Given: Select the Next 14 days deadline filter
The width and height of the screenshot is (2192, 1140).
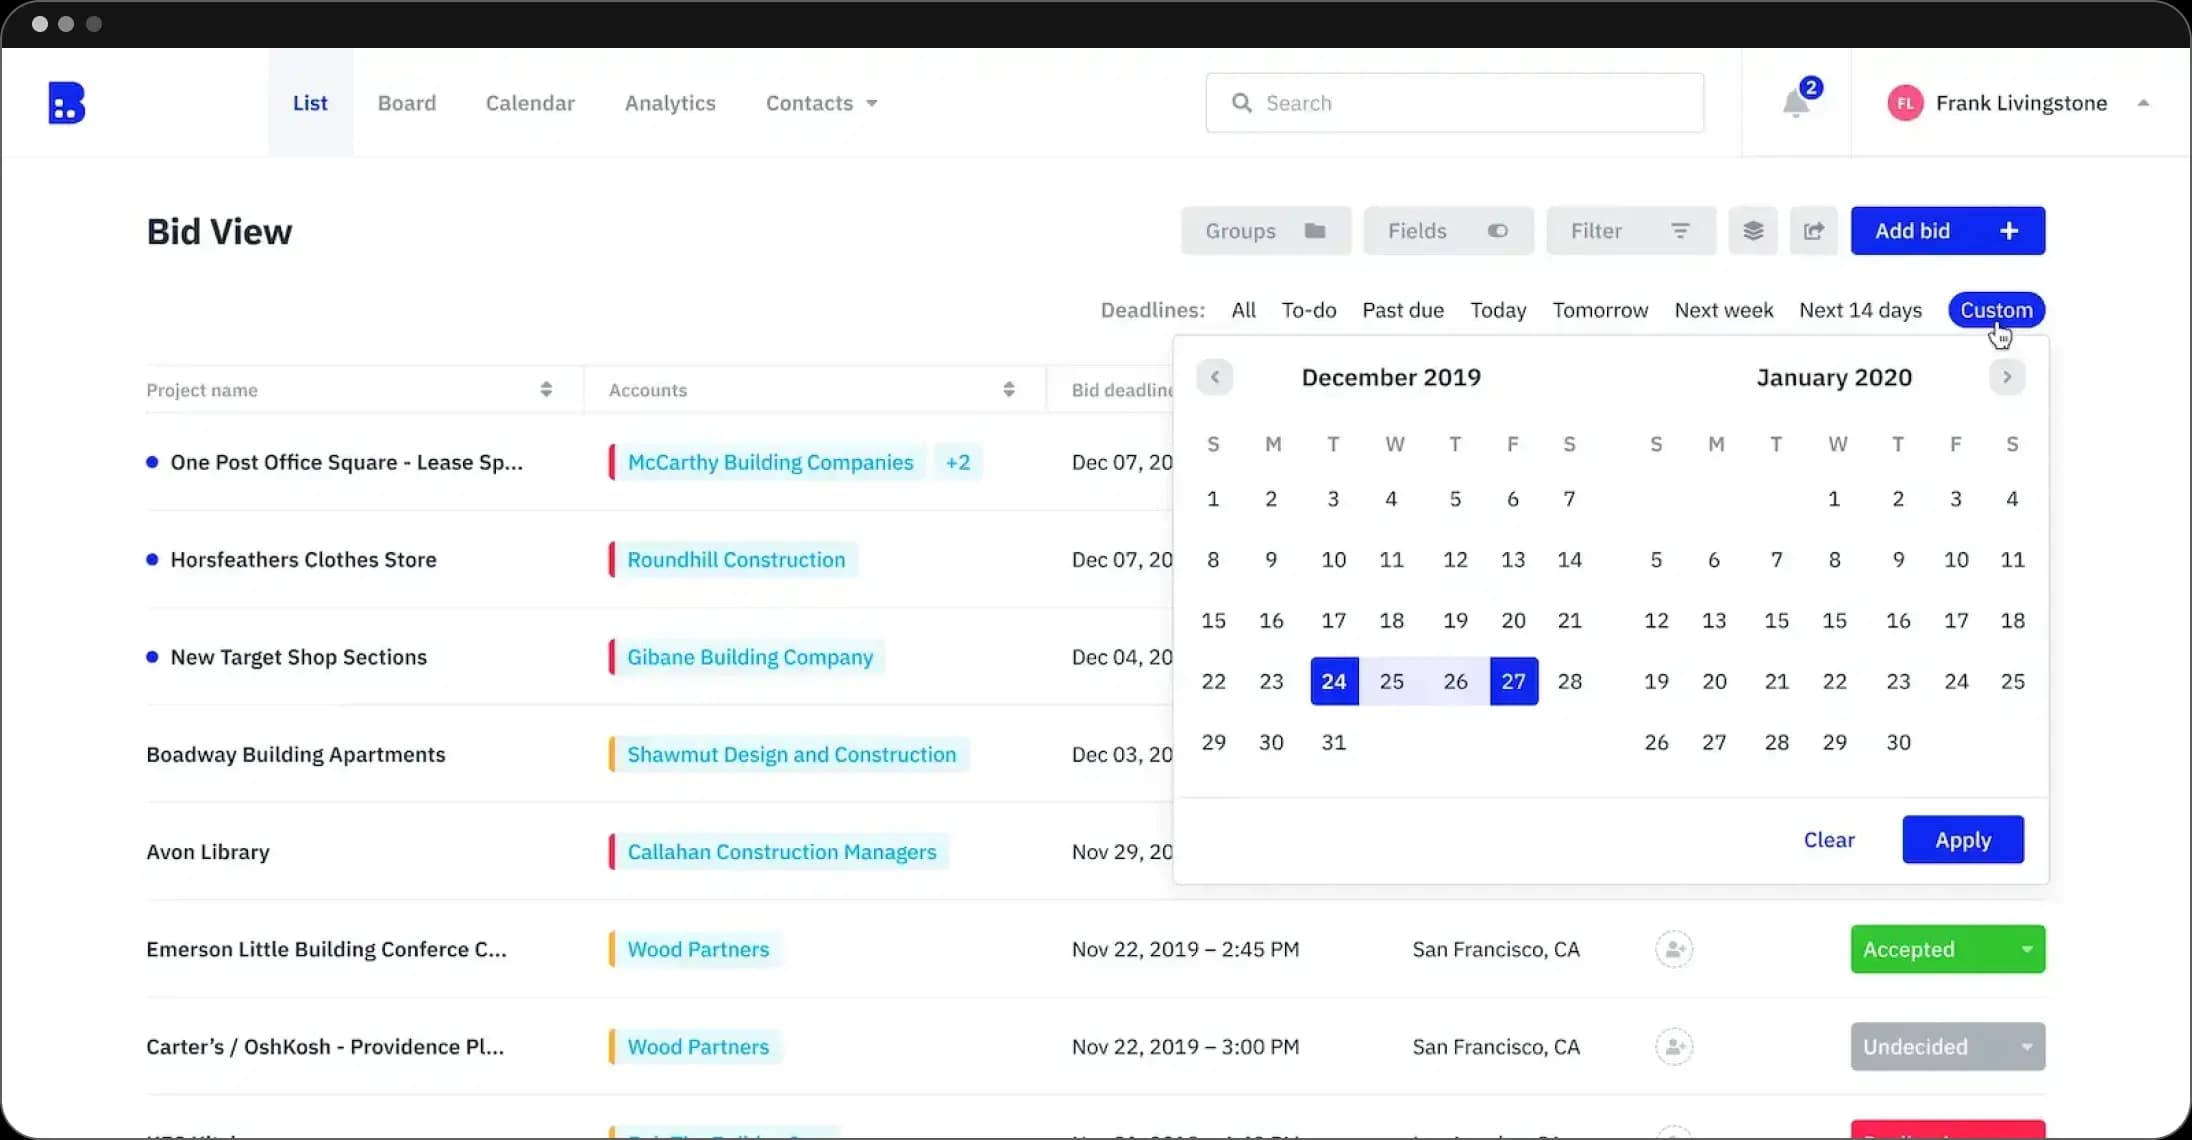Looking at the screenshot, I should pyautogui.click(x=1860, y=310).
